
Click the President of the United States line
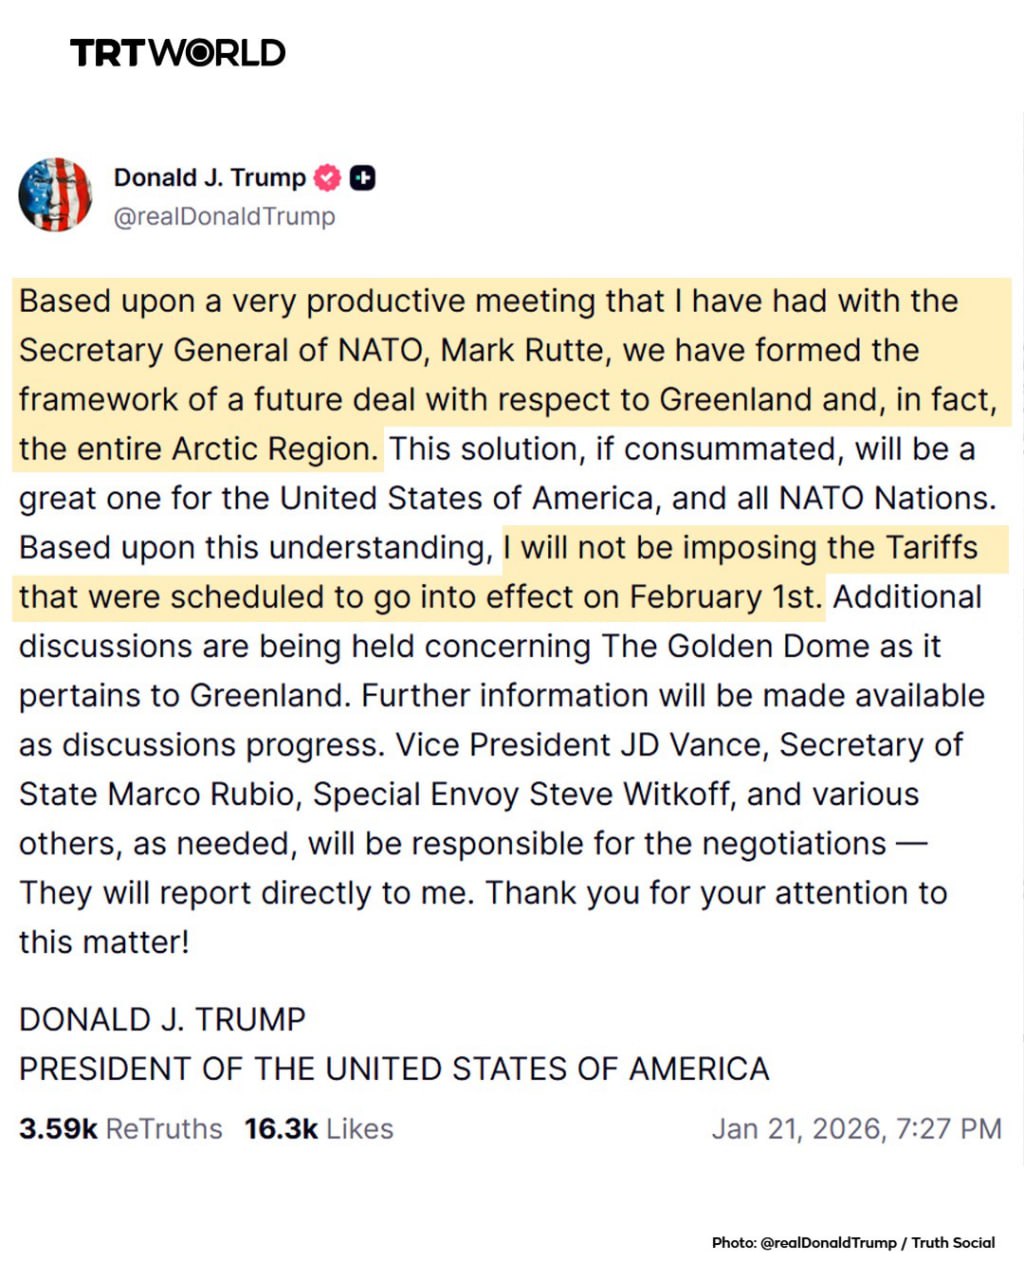pos(394,1069)
